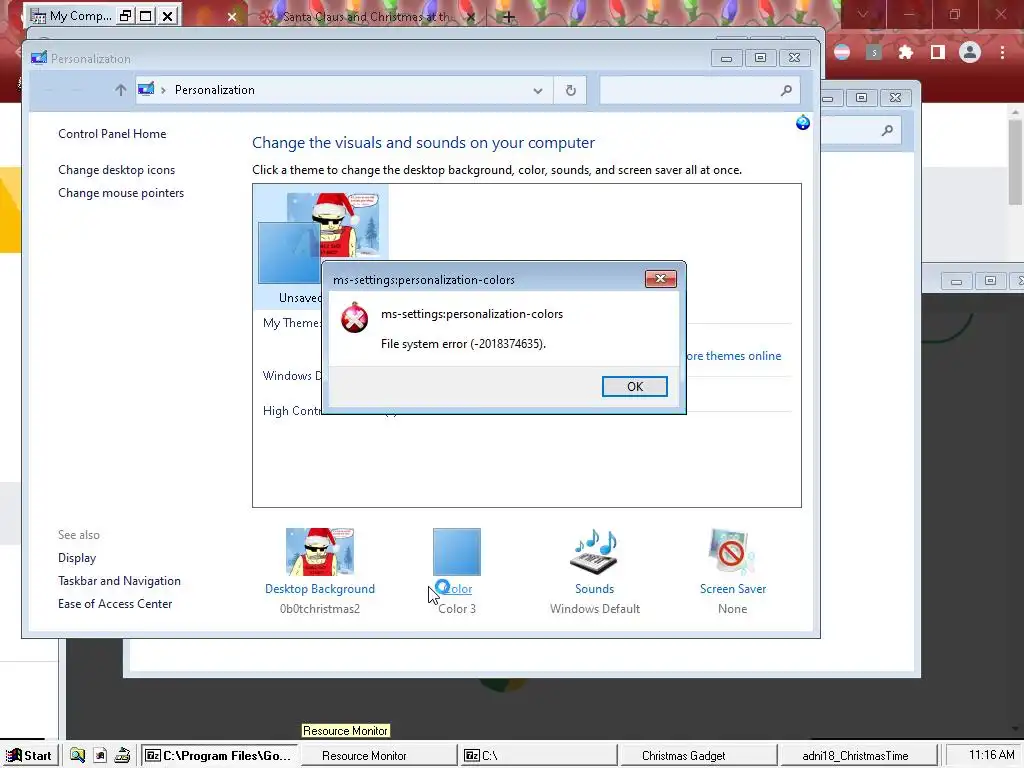This screenshot has height=768, width=1024.
Task: Click the Desktop Background link text
Action: (320, 589)
